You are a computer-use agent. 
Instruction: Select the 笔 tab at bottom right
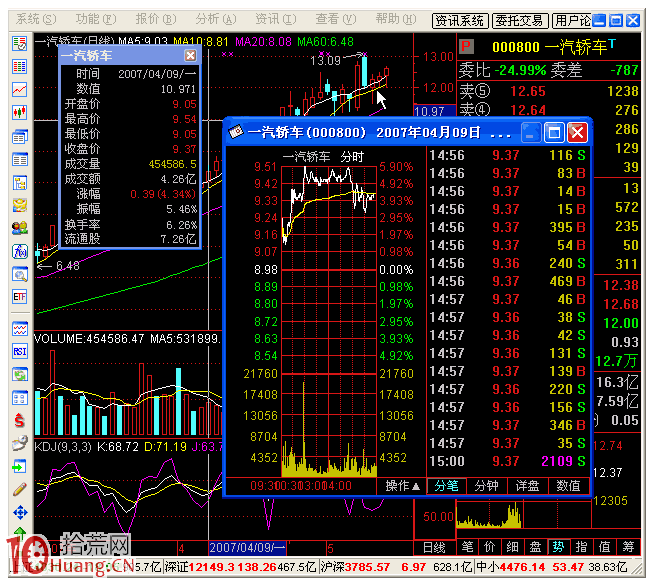point(467,548)
